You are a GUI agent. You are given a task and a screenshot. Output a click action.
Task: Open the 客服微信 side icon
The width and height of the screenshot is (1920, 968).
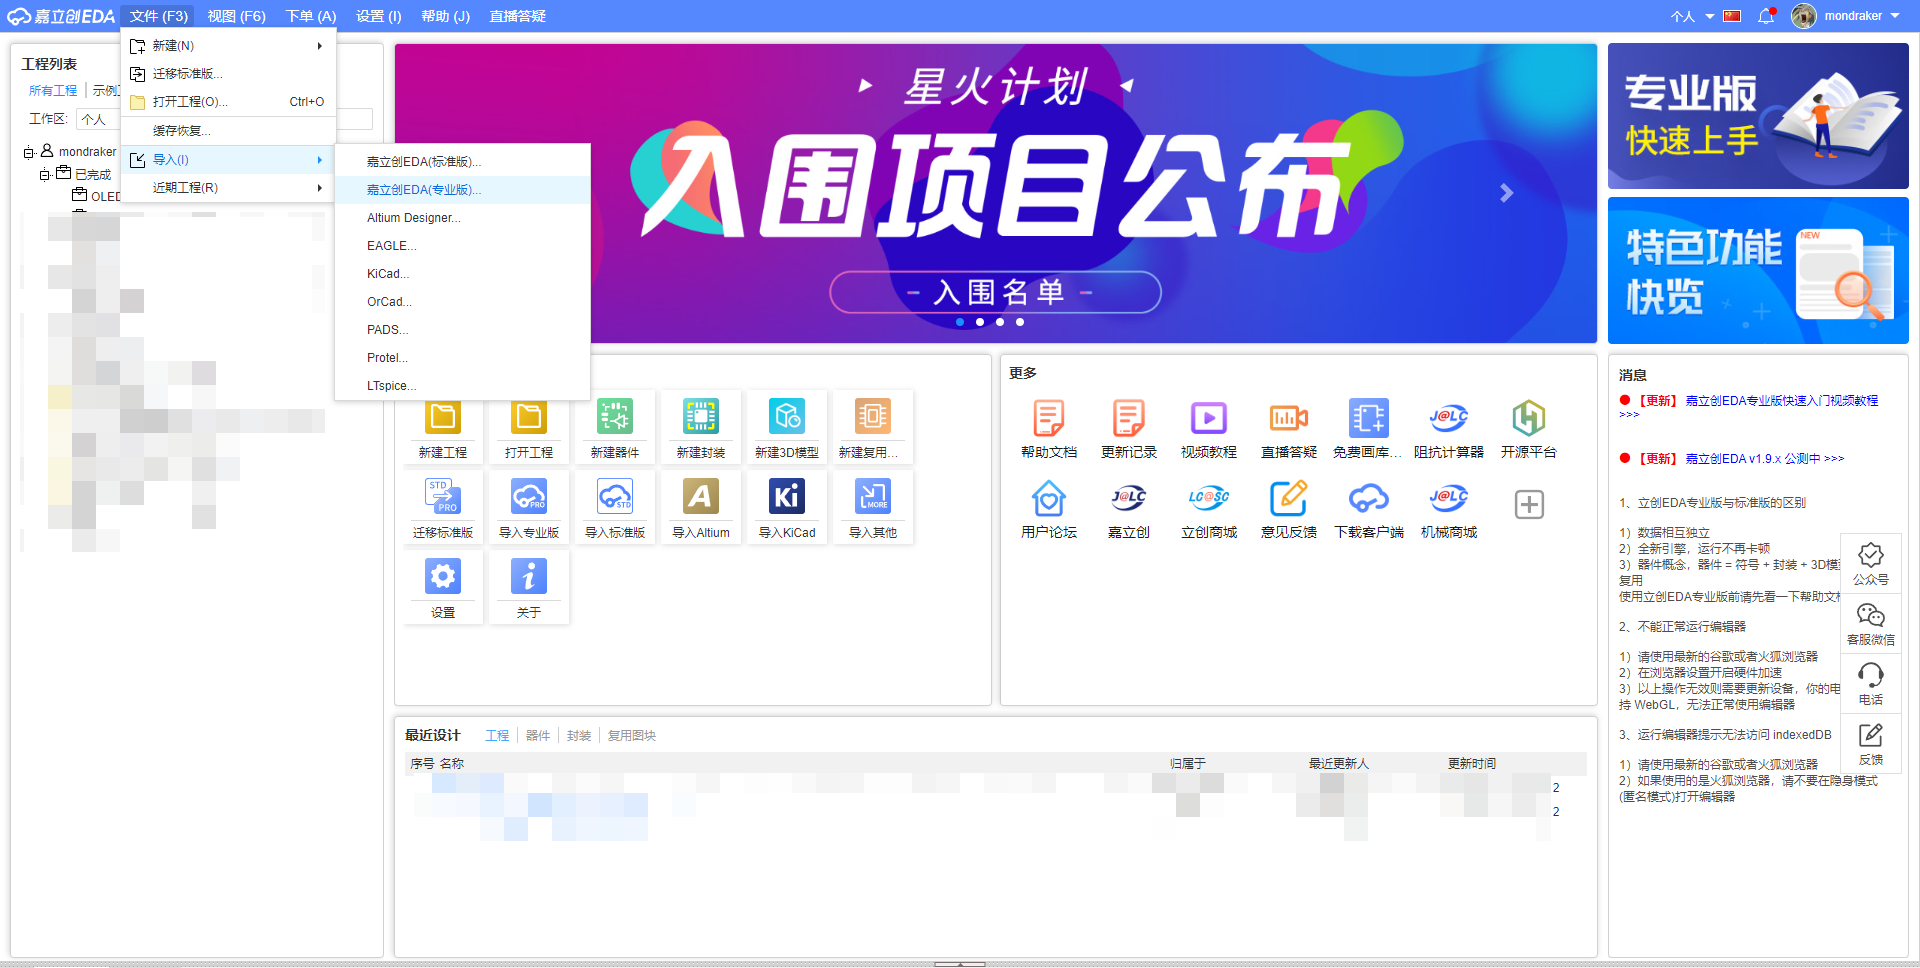[x=1870, y=623]
